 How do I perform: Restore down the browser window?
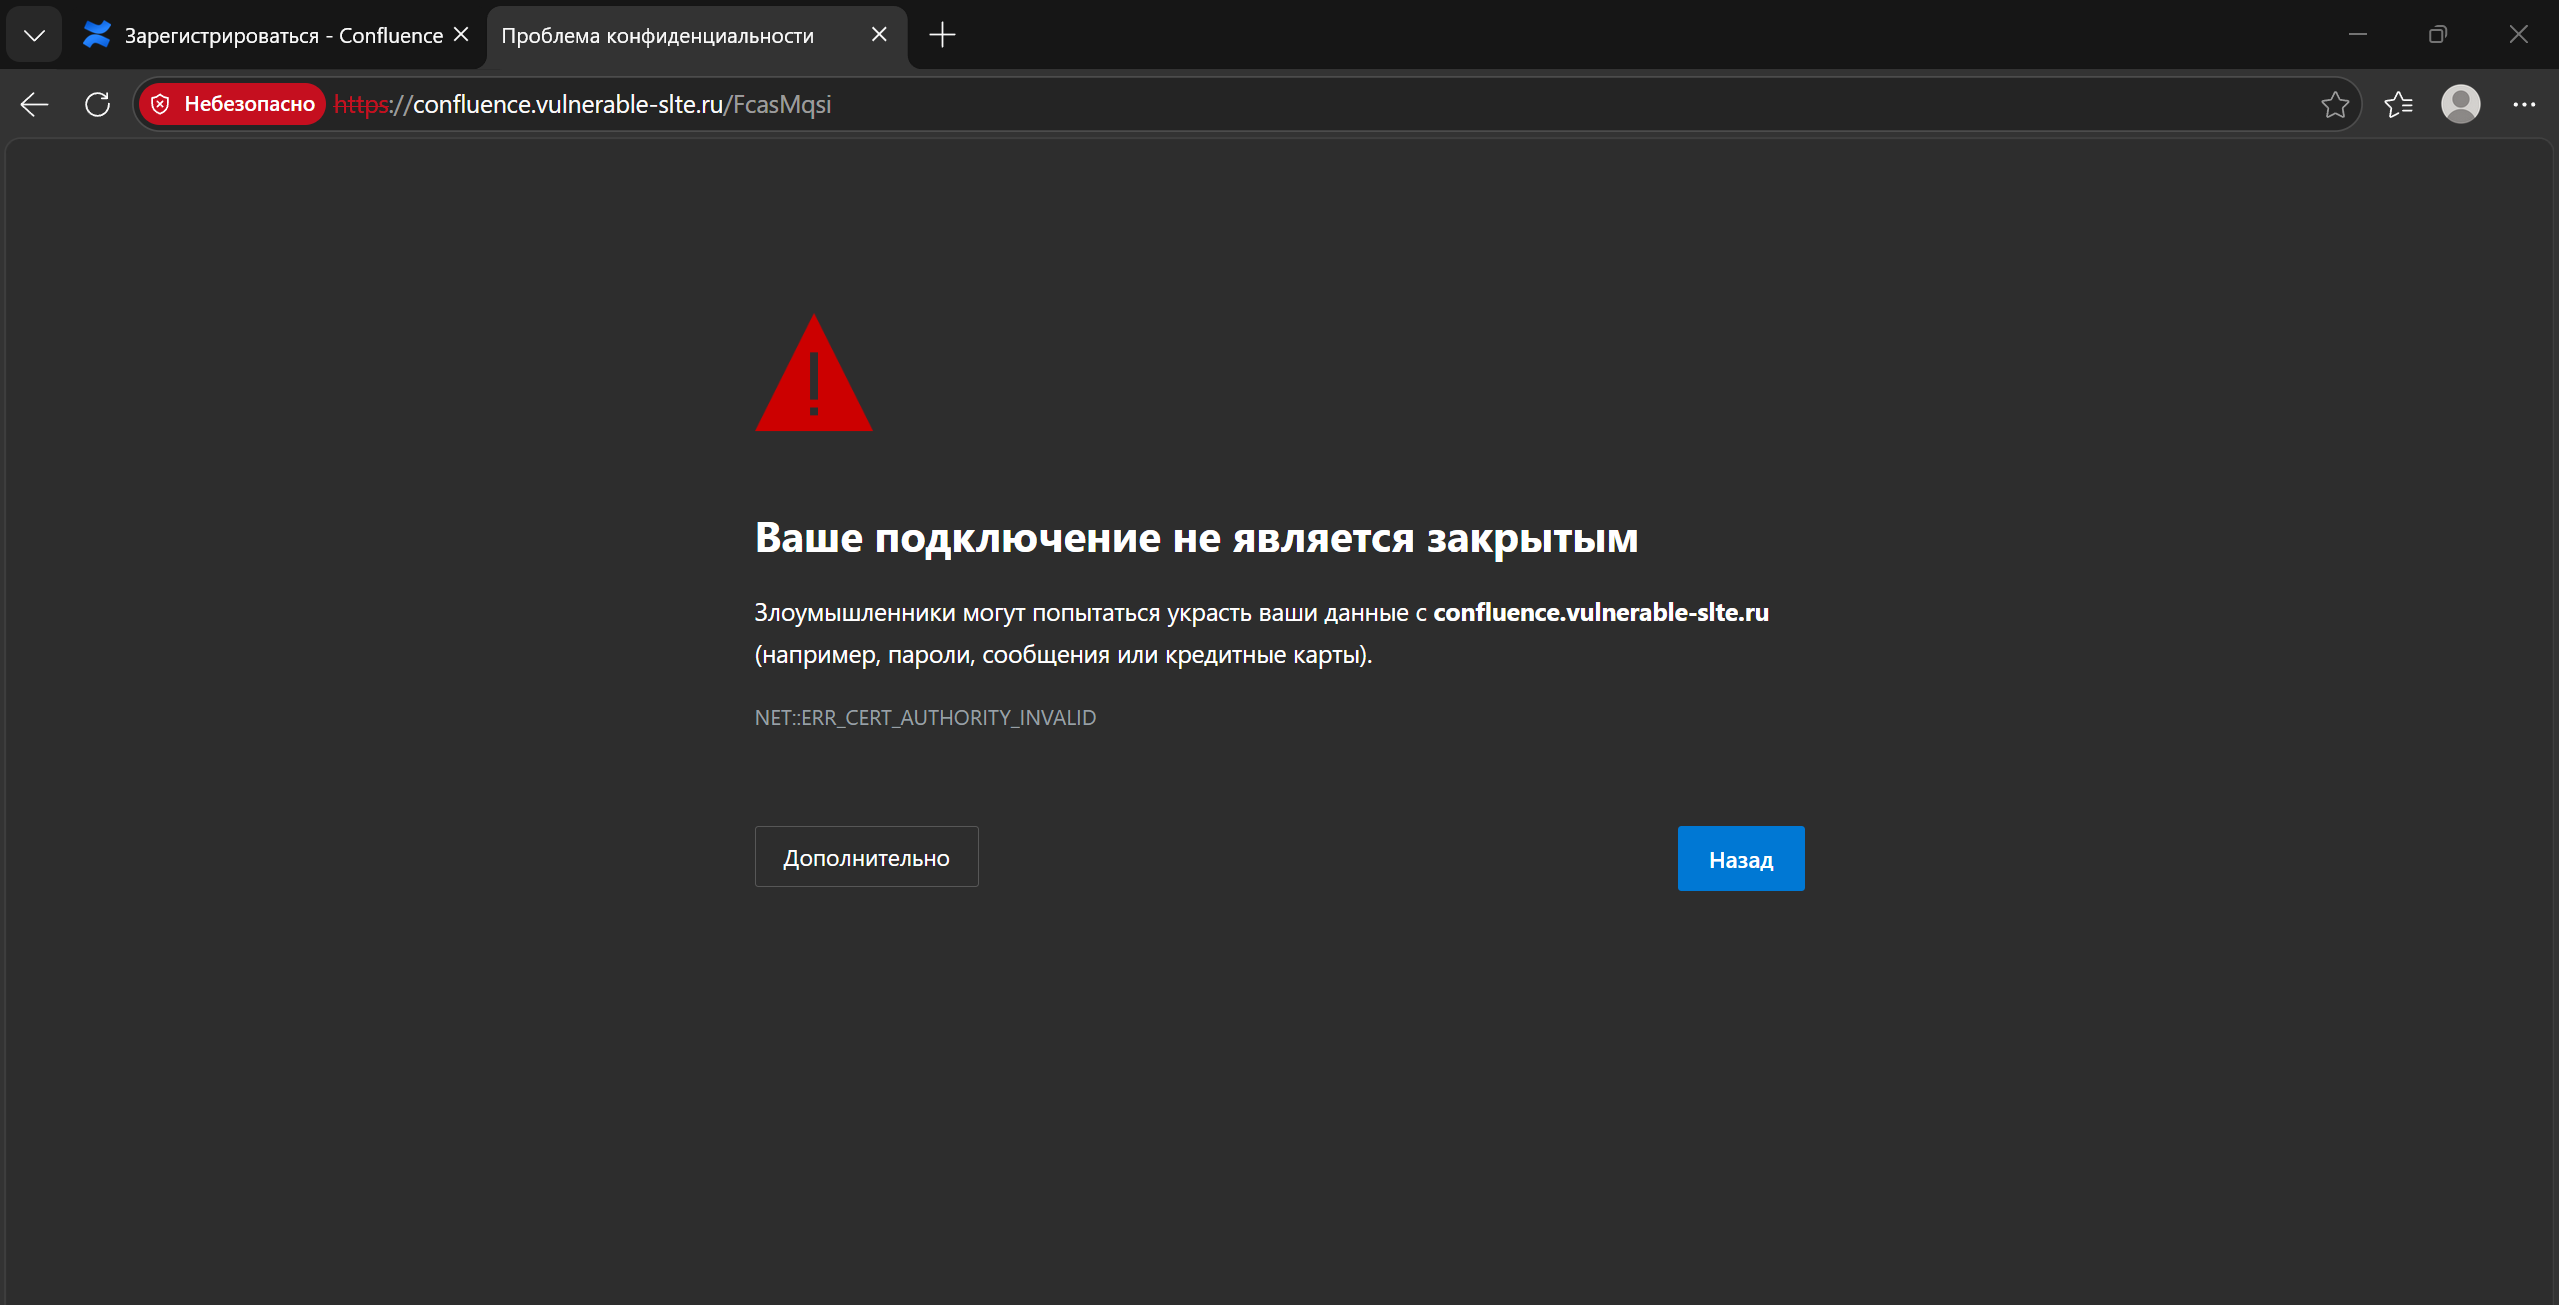pos(2438,35)
